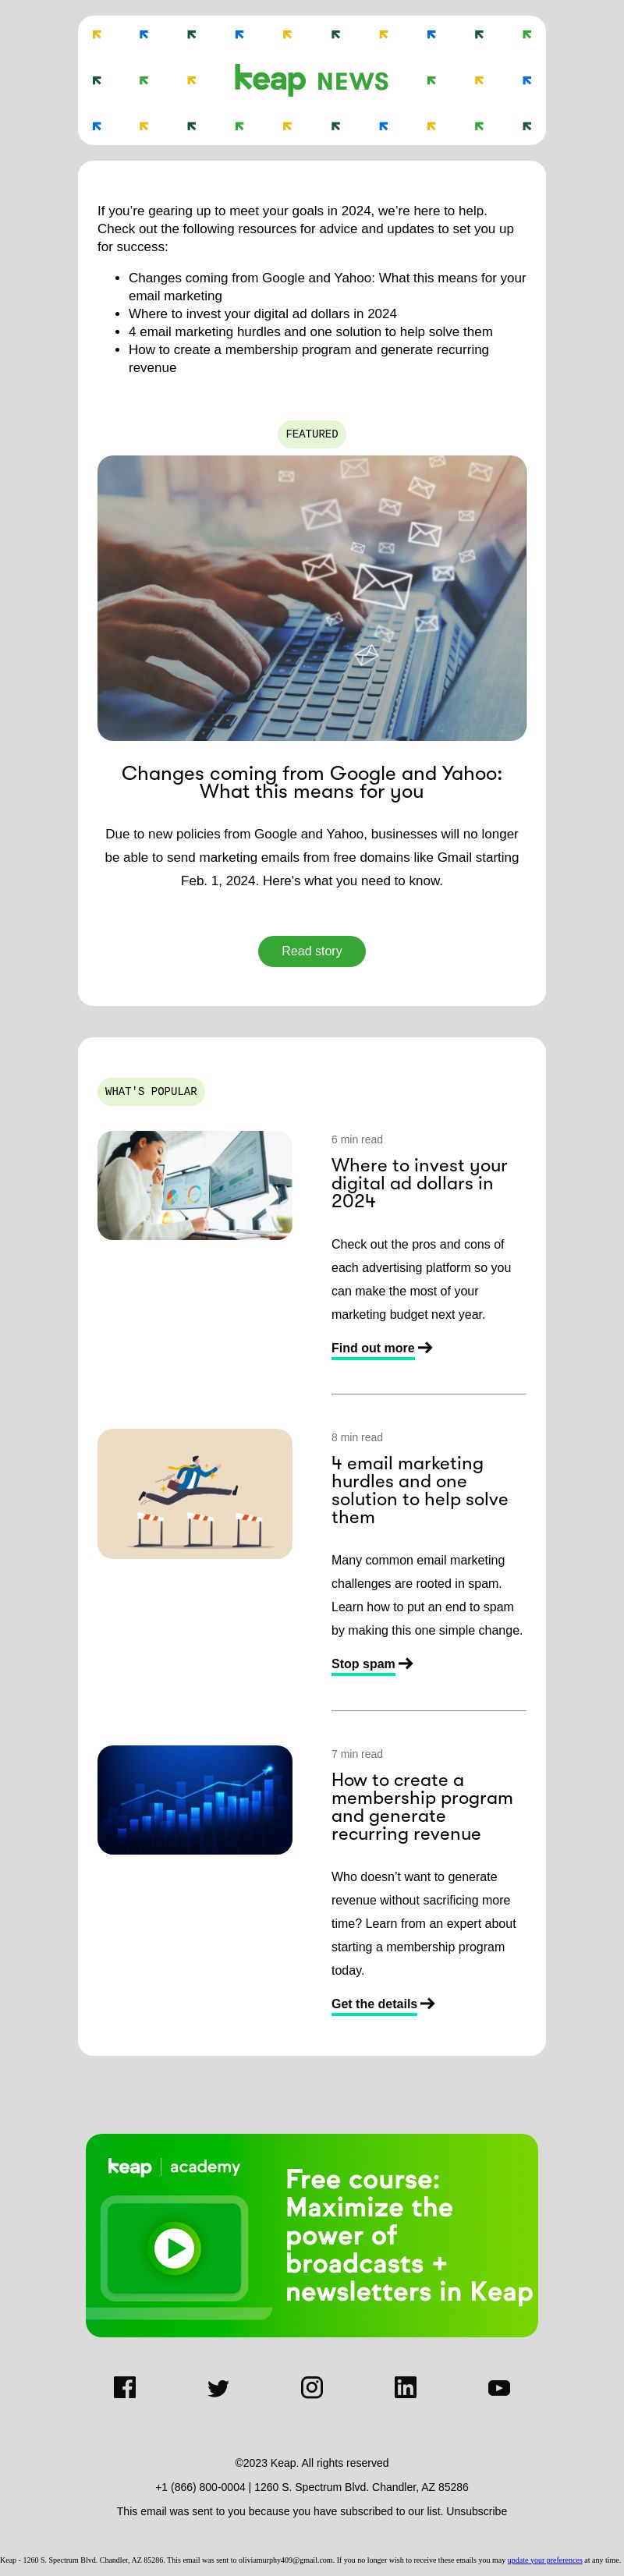Open the YouTube icon
Viewport: 624px width, 2576px height.
[x=499, y=2387]
